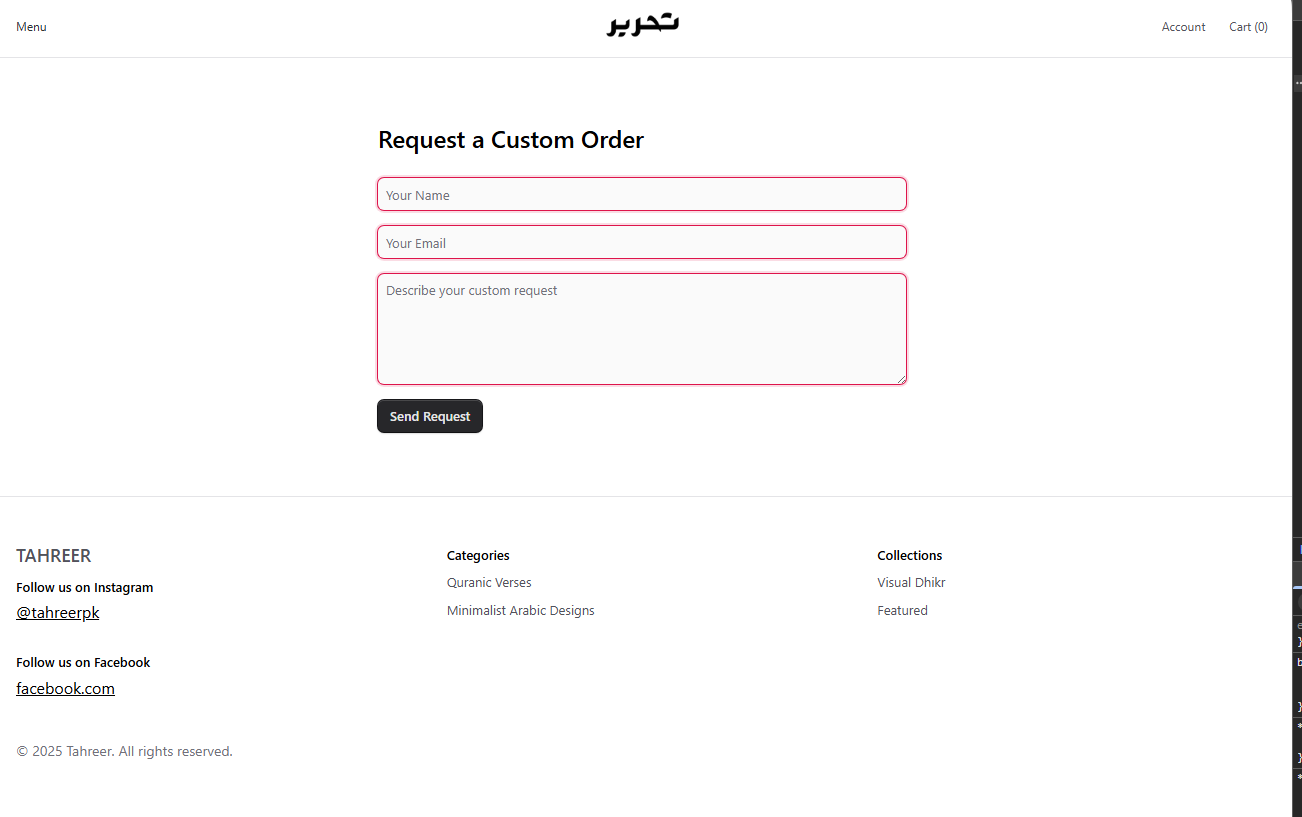The image size is (1302, 817).
Task: Click the Your Name input field
Action: [x=641, y=194]
